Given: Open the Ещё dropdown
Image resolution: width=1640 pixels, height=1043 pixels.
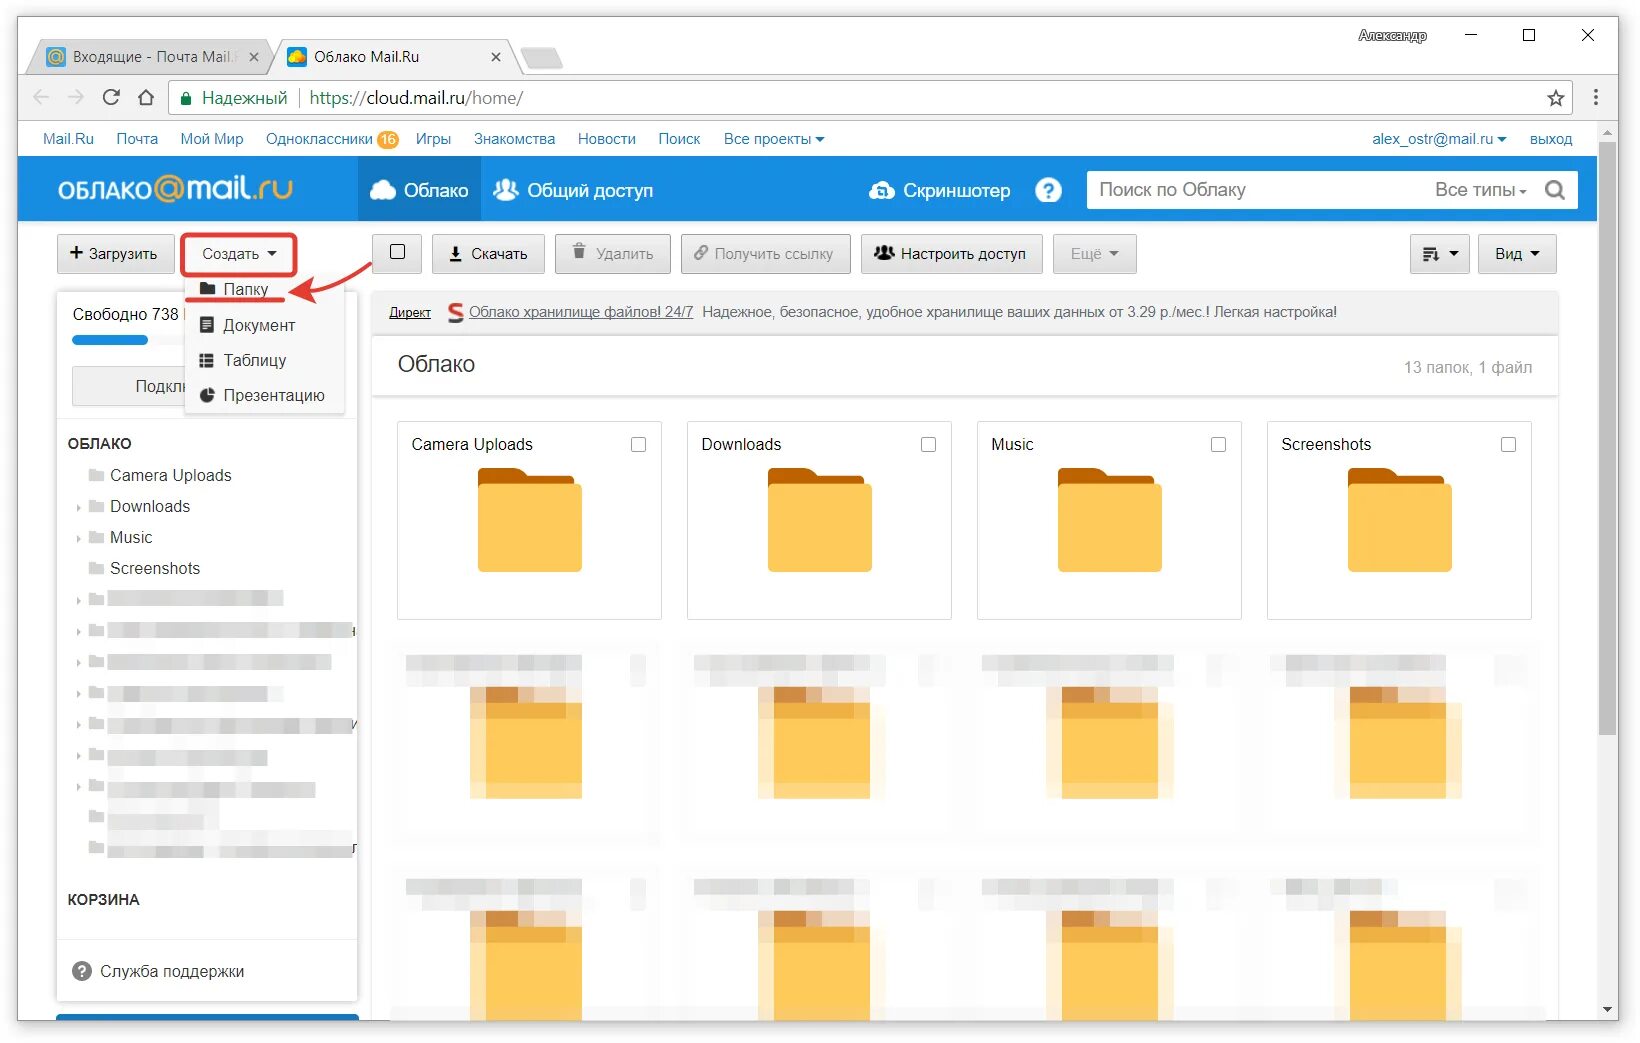Looking at the screenshot, I should click(1094, 254).
